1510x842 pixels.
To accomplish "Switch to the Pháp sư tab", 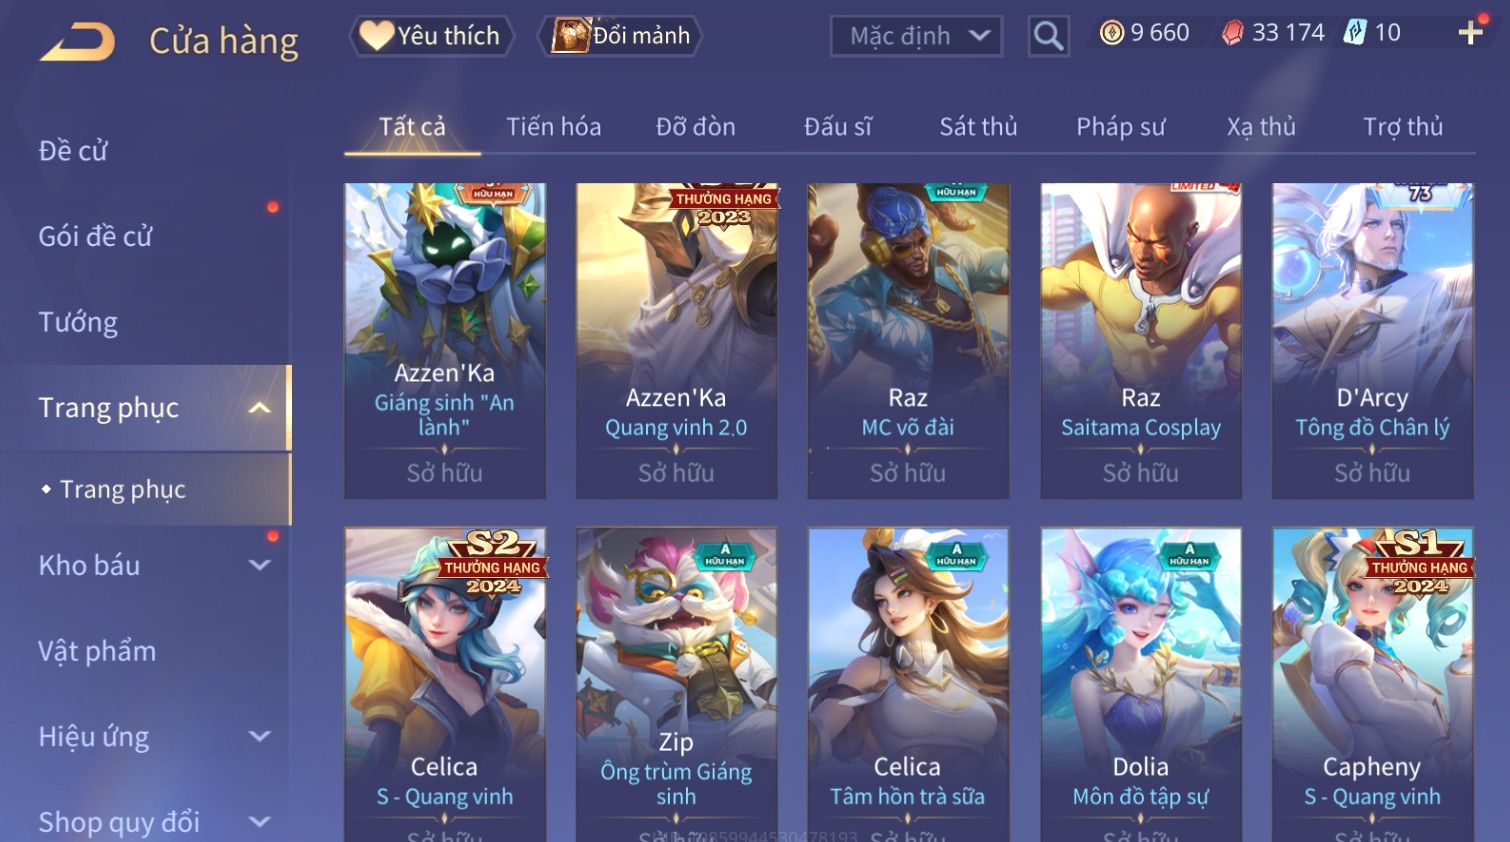I will [x=1120, y=127].
